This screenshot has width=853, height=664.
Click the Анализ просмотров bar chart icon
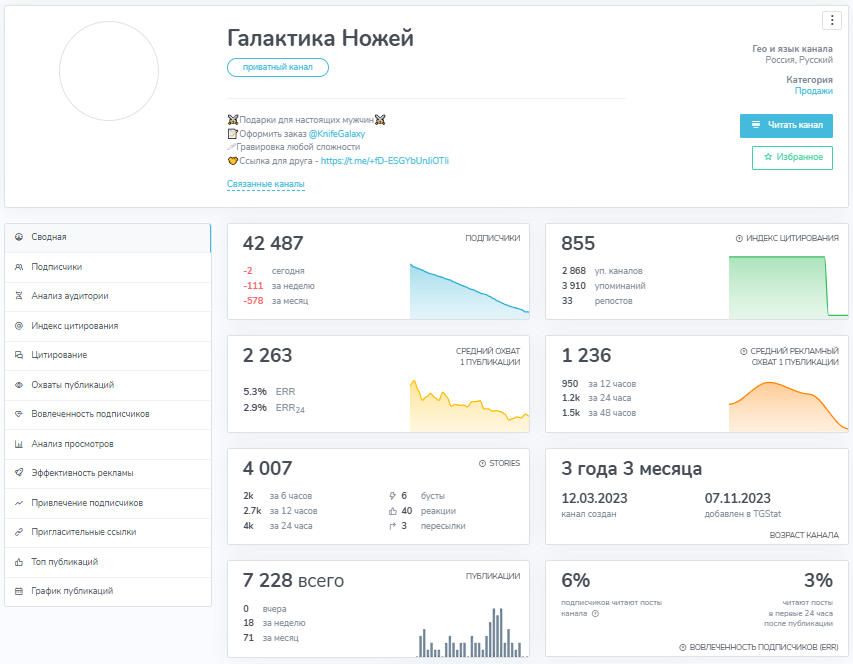click(x=19, y=444)
